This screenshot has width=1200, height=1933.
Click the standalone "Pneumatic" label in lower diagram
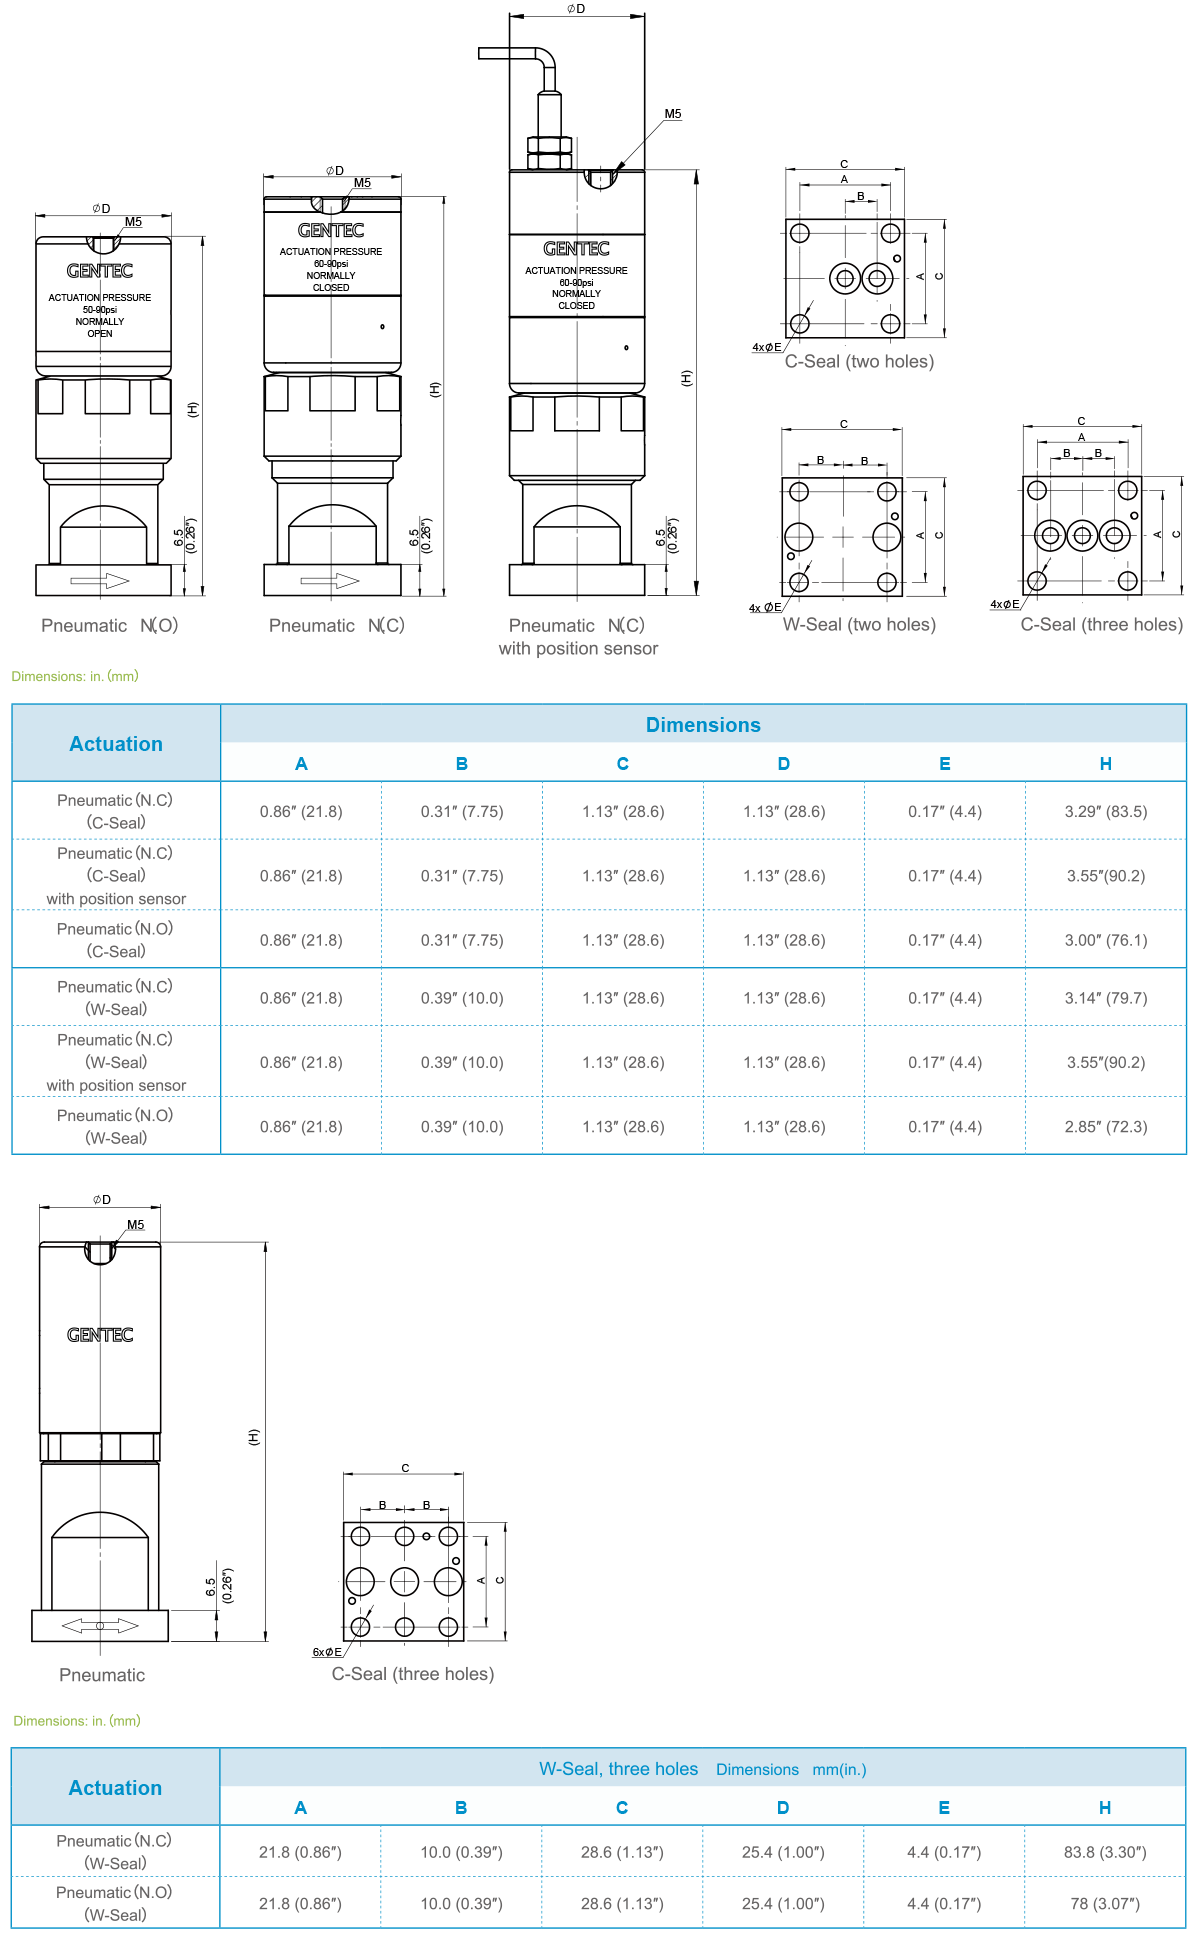tap(102, 1675)
